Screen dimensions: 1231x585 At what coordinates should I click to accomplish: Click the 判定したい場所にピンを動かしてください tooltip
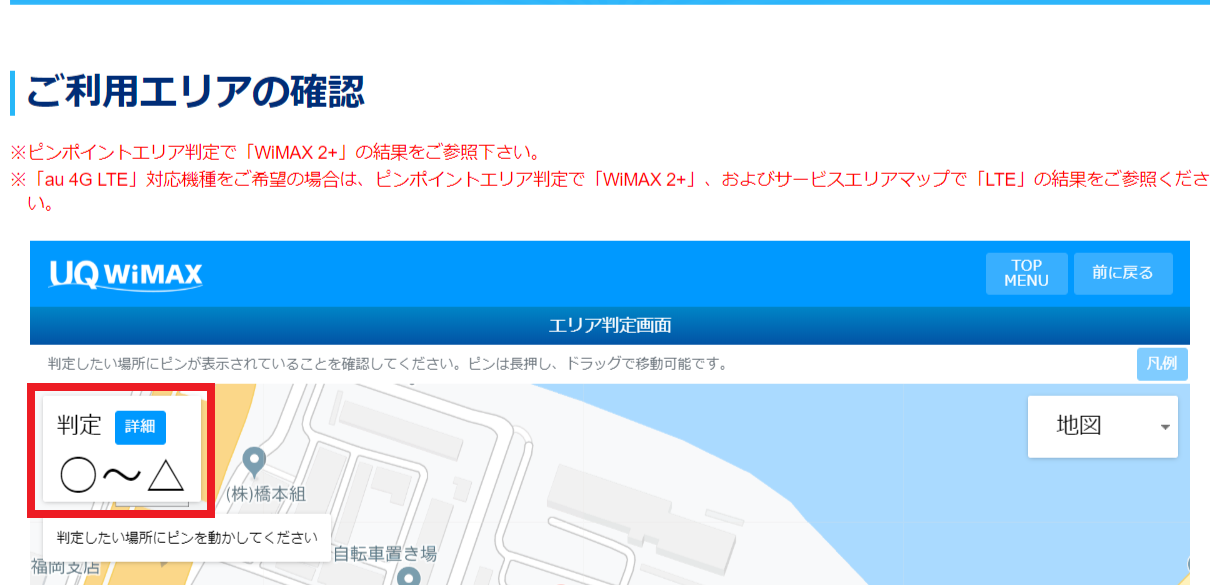pos(187,538)
